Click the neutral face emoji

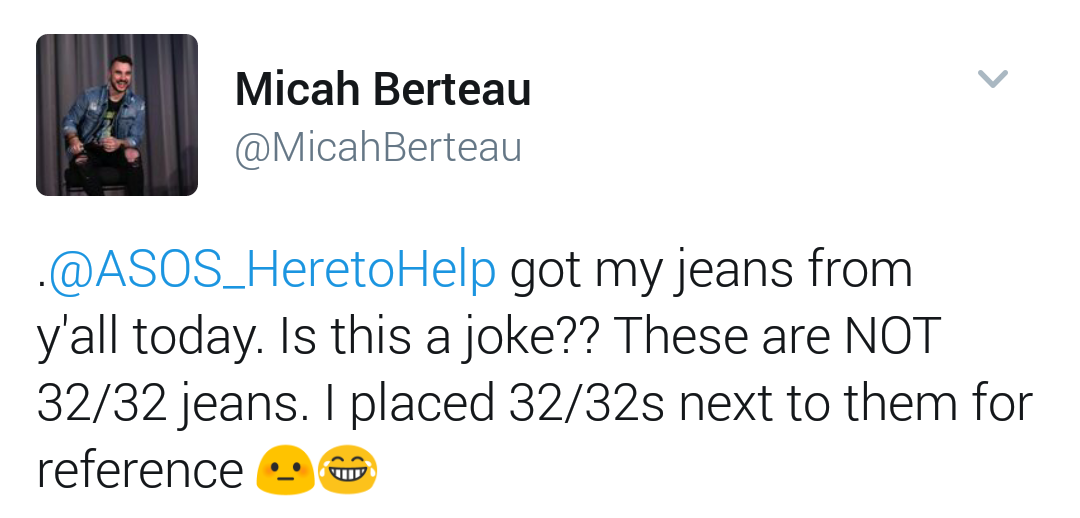pyautogui.click(x=284, y=470)
